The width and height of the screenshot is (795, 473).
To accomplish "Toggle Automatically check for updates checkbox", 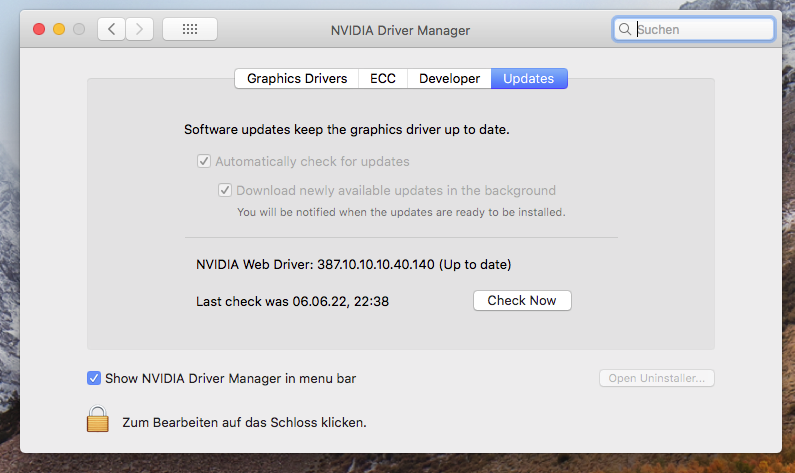I will coord(204,161).
